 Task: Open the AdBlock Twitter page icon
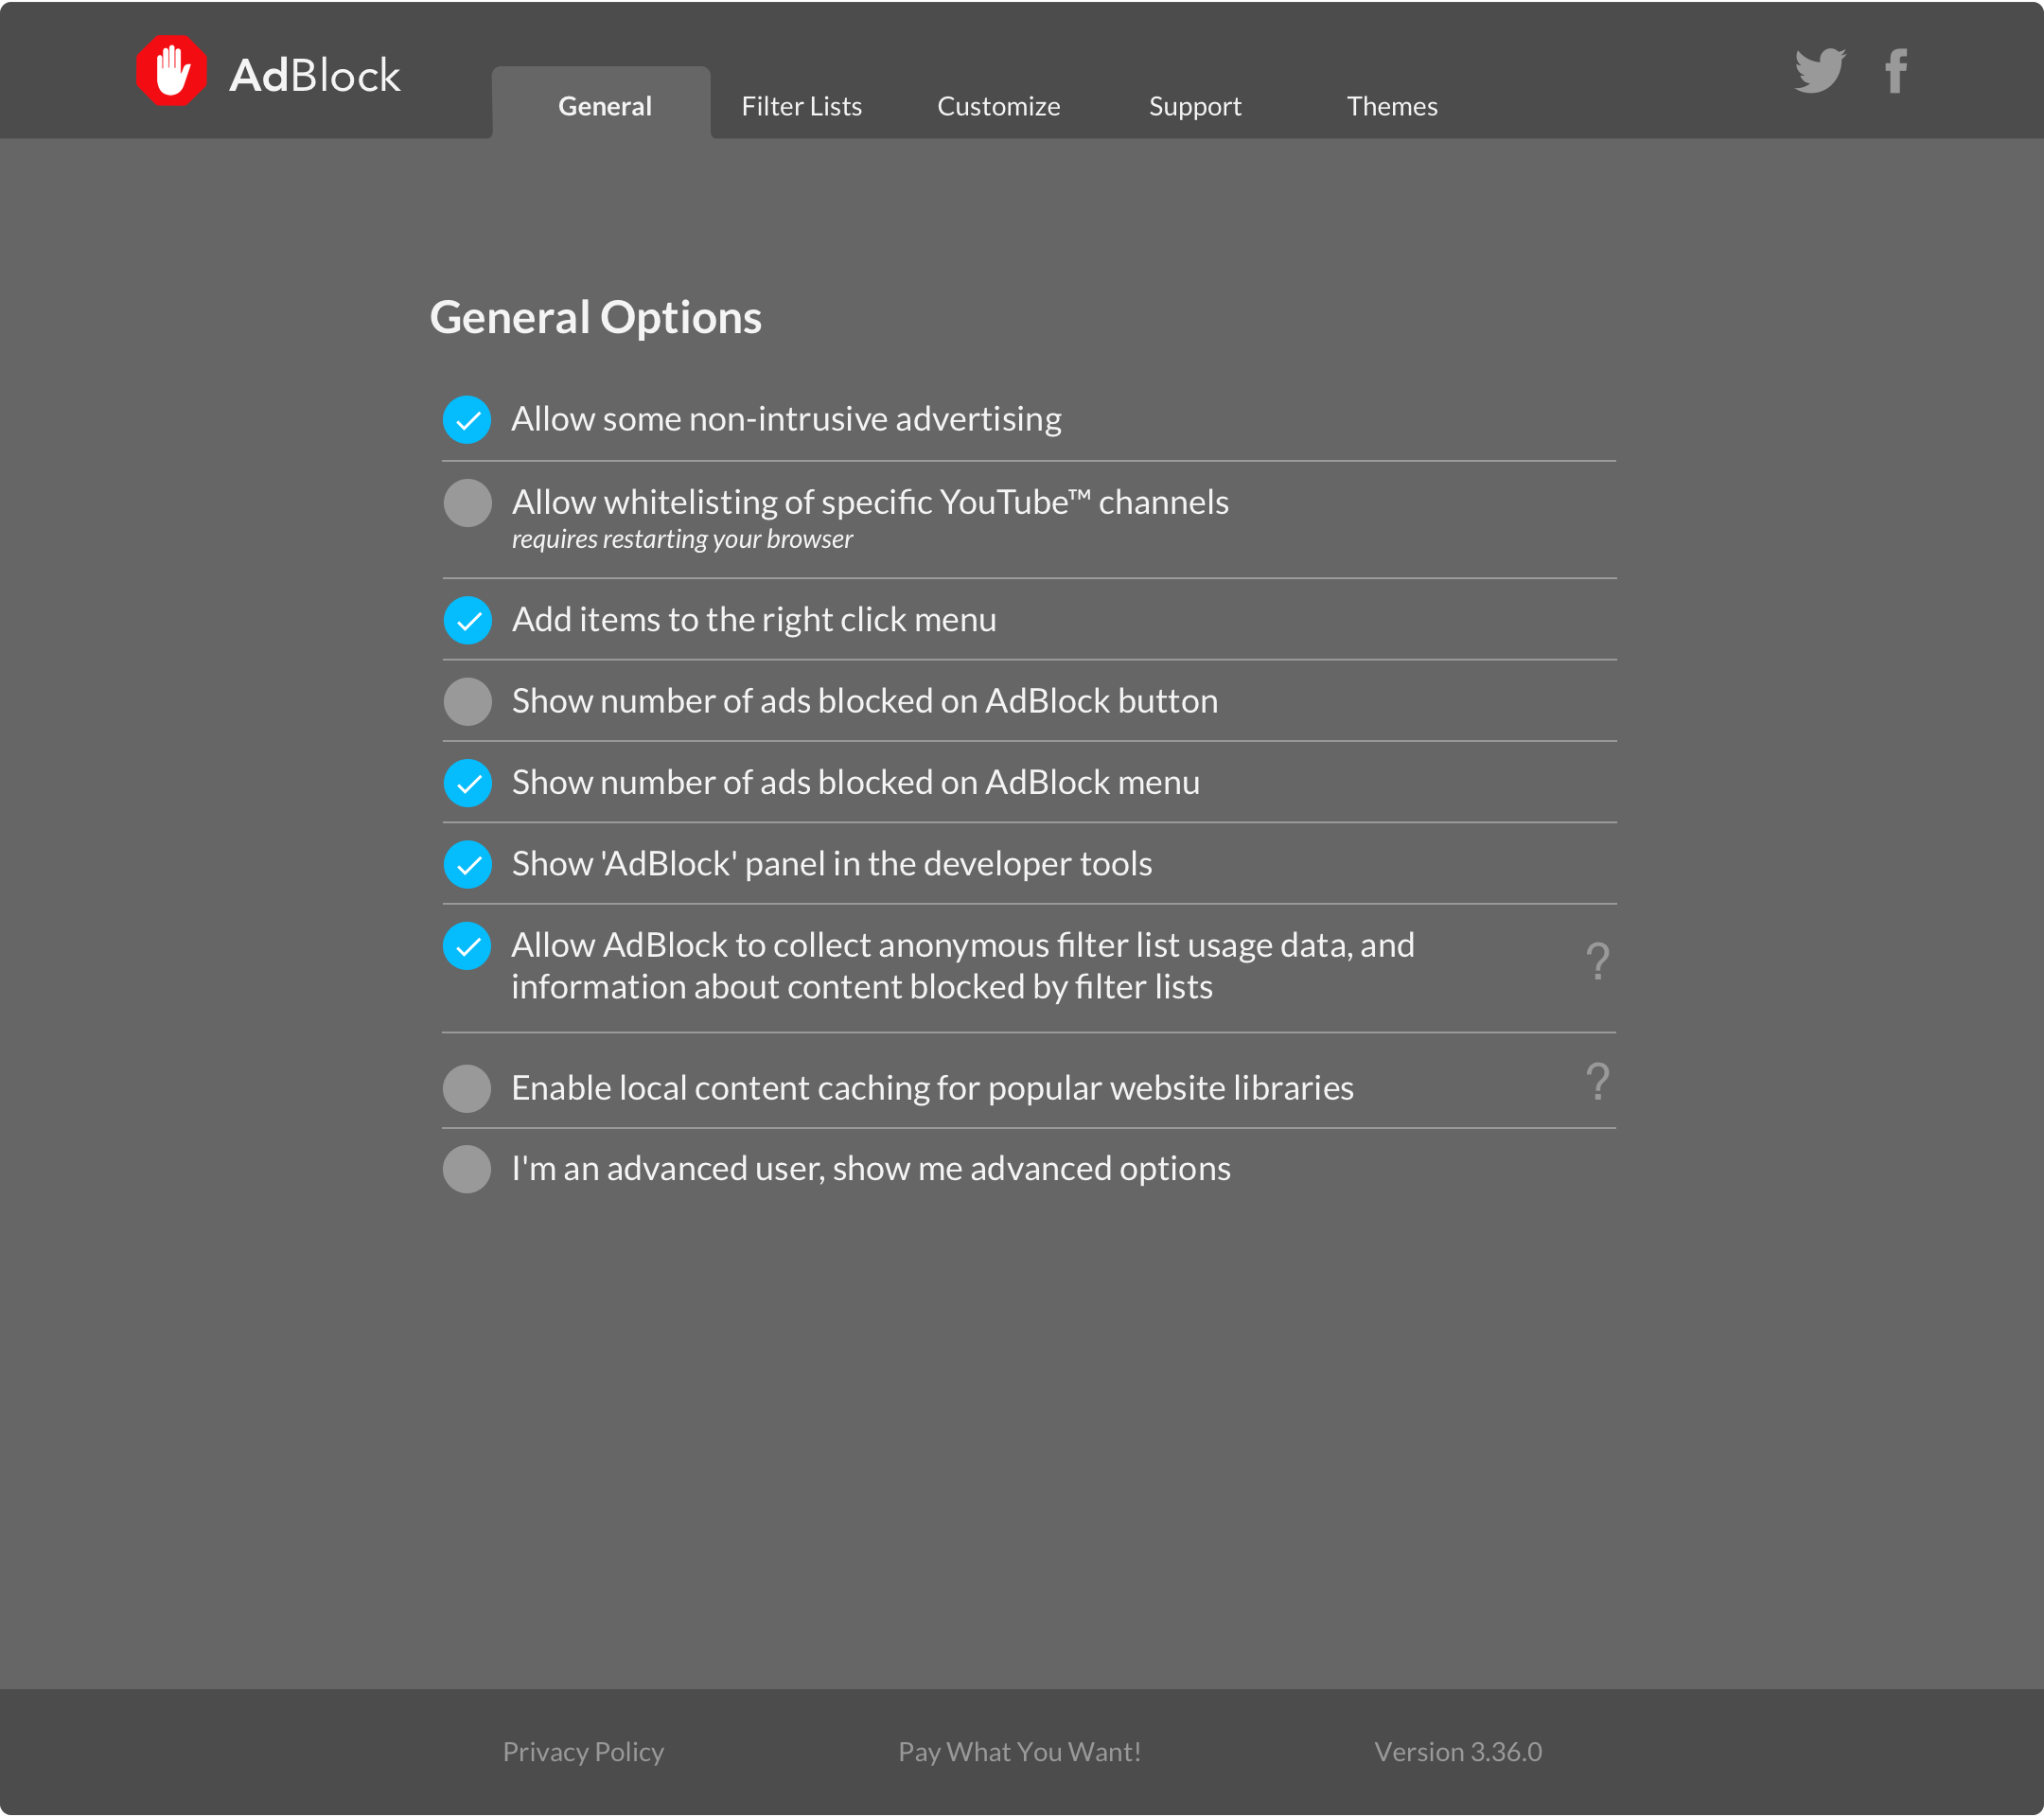[x=1818, y=71]
